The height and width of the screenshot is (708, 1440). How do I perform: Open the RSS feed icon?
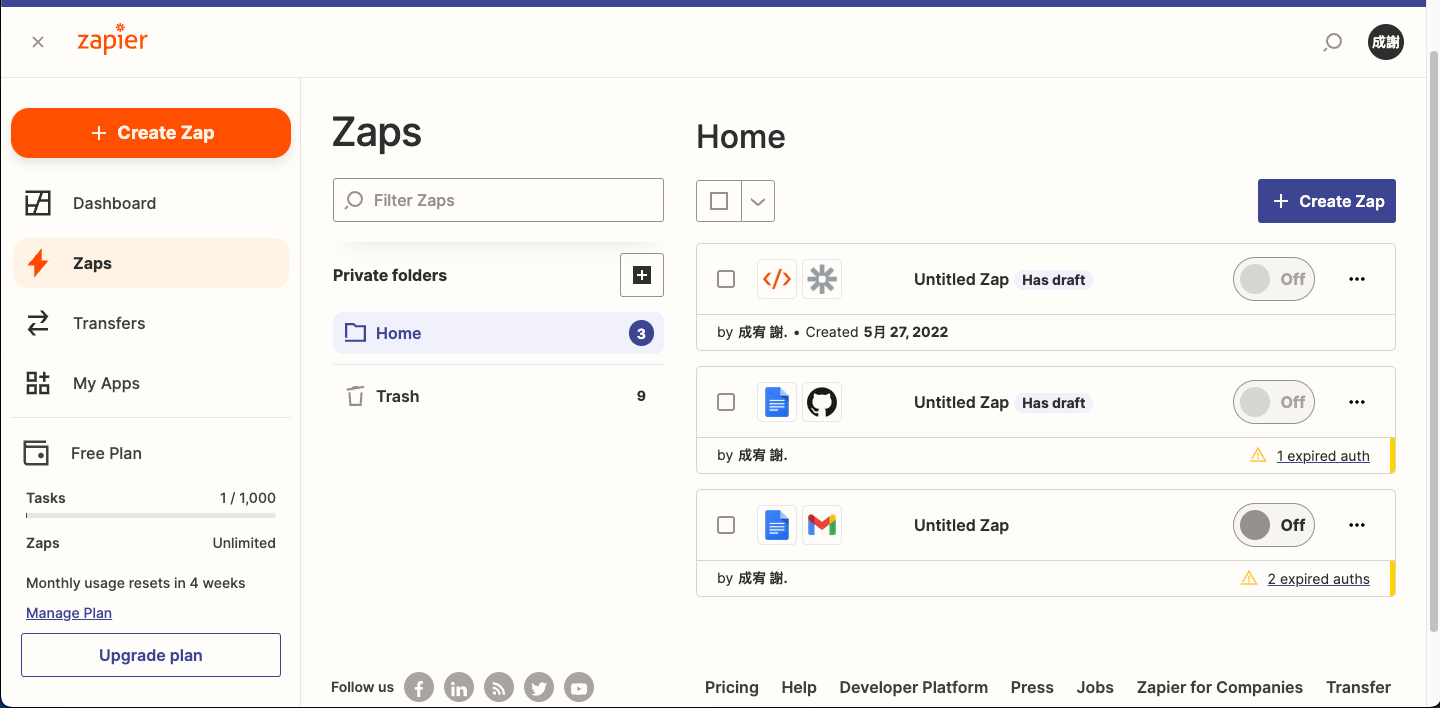tap(499, 687)
